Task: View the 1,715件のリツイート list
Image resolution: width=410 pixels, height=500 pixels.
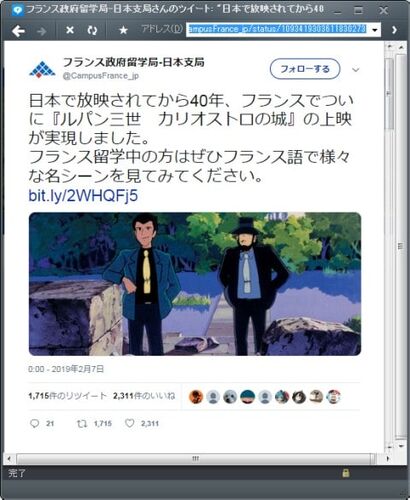Action: 67,396
